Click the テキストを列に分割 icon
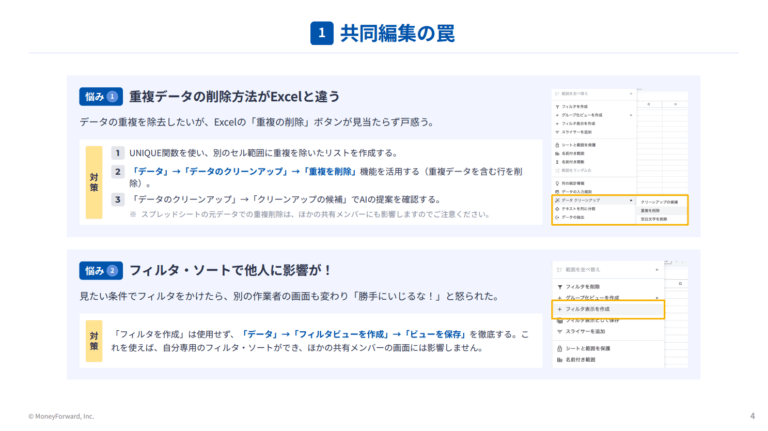The width and height of the screenshot is (768, 431). pyautogui.click(x=557, y=209)
